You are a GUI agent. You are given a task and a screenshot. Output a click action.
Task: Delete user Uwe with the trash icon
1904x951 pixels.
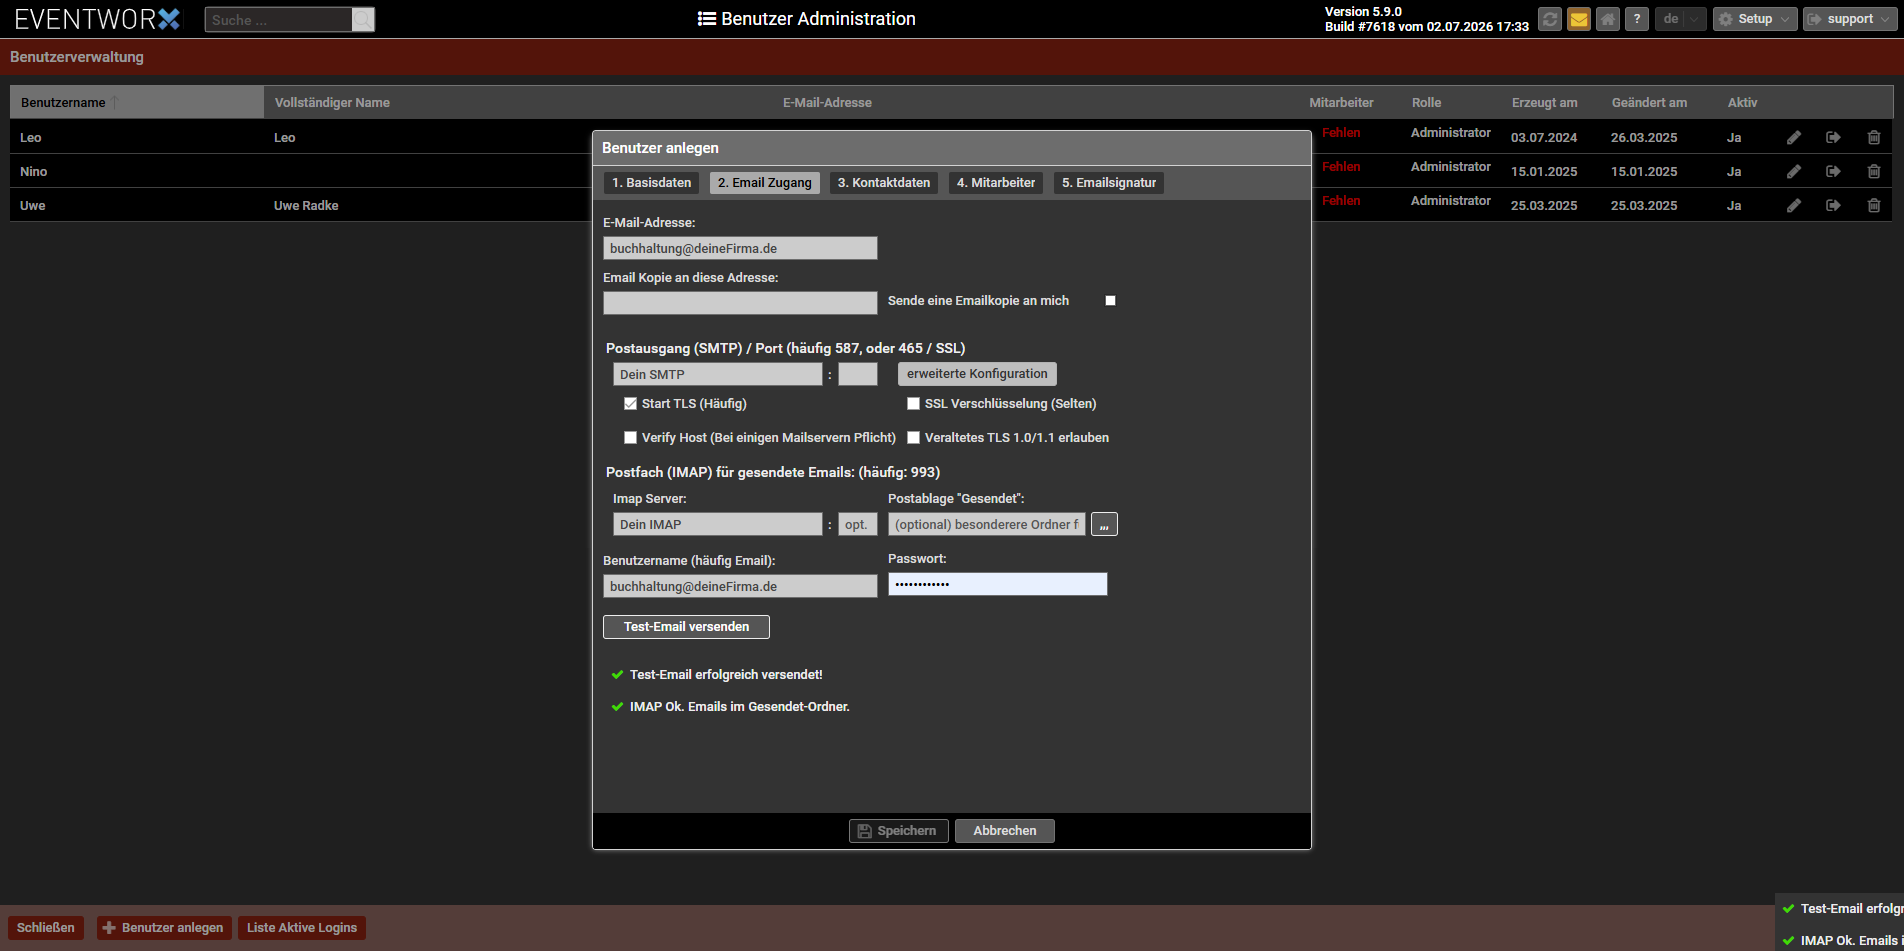click(x=1874, y=205)
